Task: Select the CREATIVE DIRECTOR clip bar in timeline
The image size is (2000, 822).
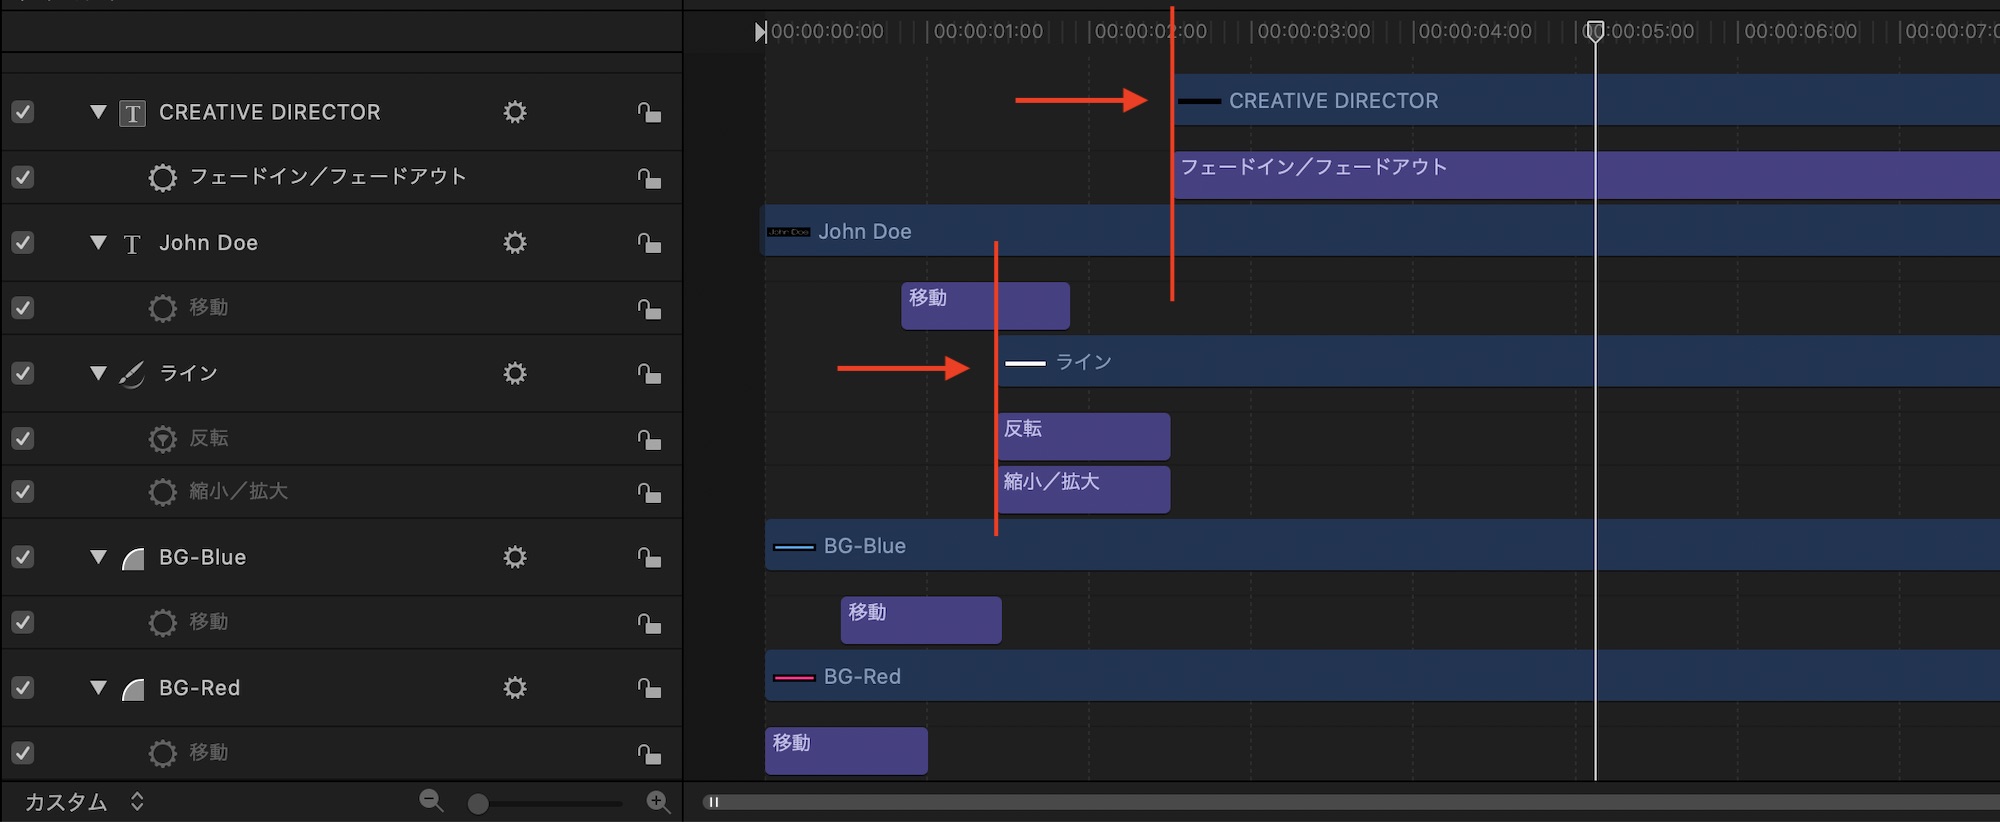Action: coord(1587,100)
